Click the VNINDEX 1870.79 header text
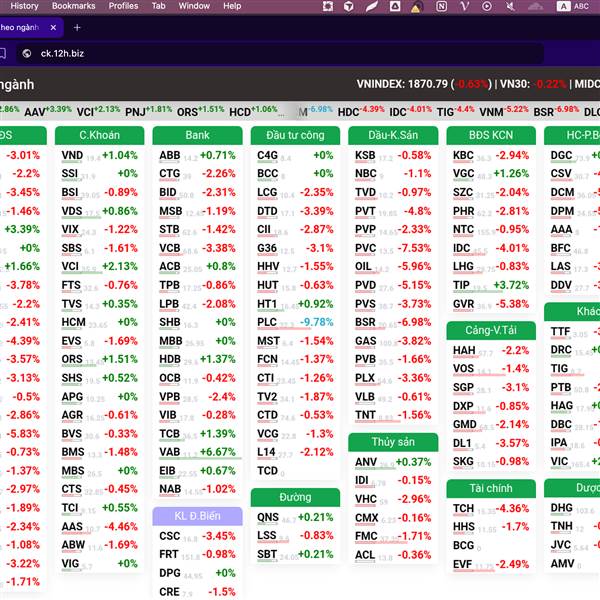The width and height of the screenshot is (600, 600). pyautogui.click(x=402, y=84)
